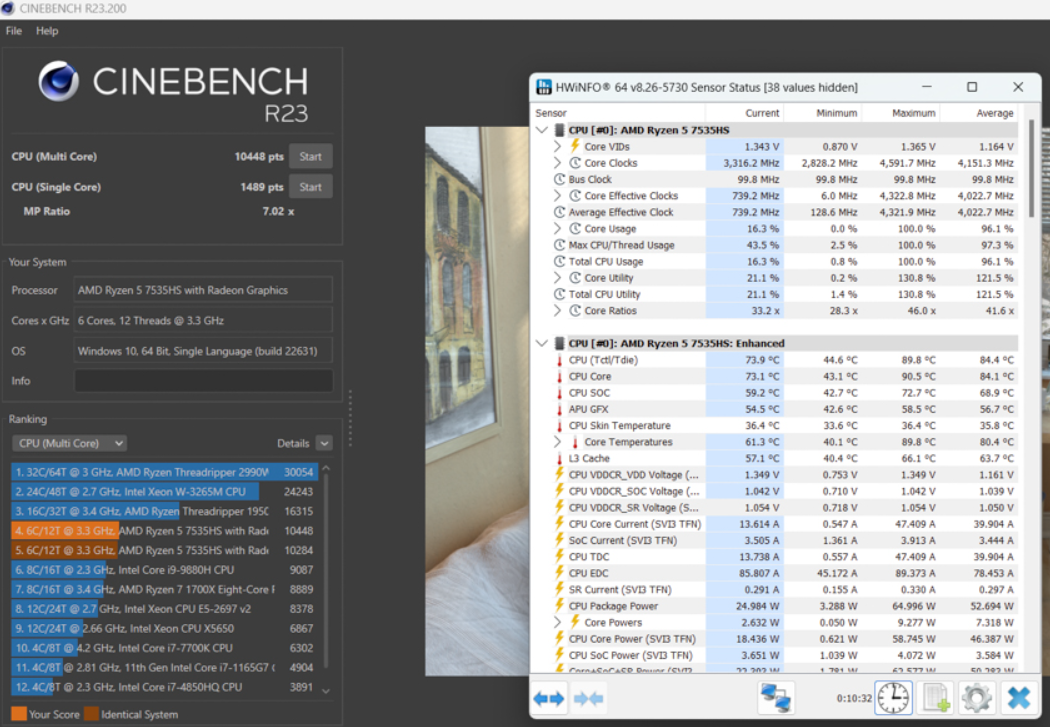Start the CPU (Single Core) benchmark
The width and height of the screenshot is (1050, 727).
click(310, 187)
